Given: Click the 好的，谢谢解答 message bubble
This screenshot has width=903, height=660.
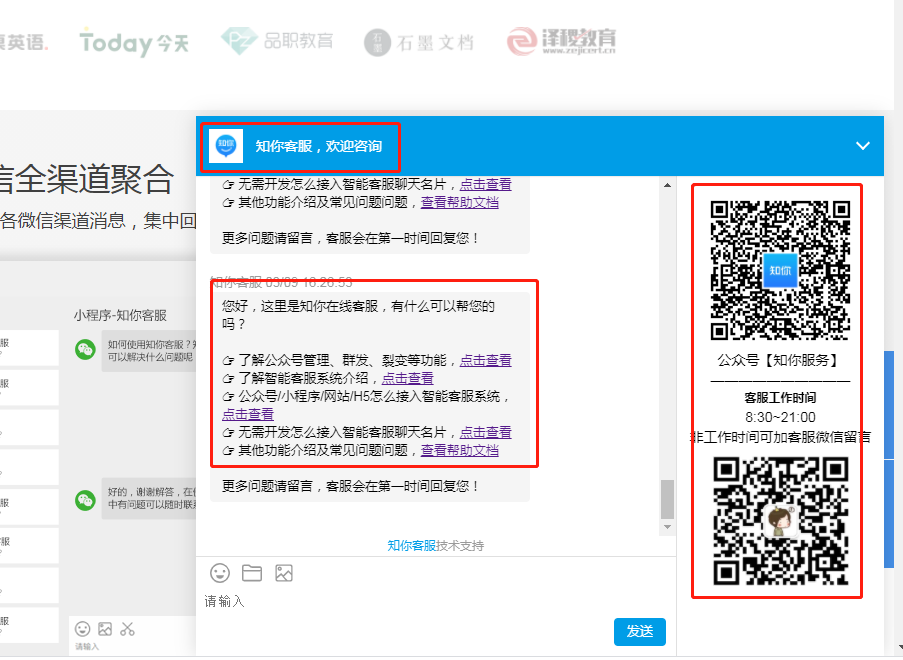Looking at the screenshot, I should click(x=150, y=498).
